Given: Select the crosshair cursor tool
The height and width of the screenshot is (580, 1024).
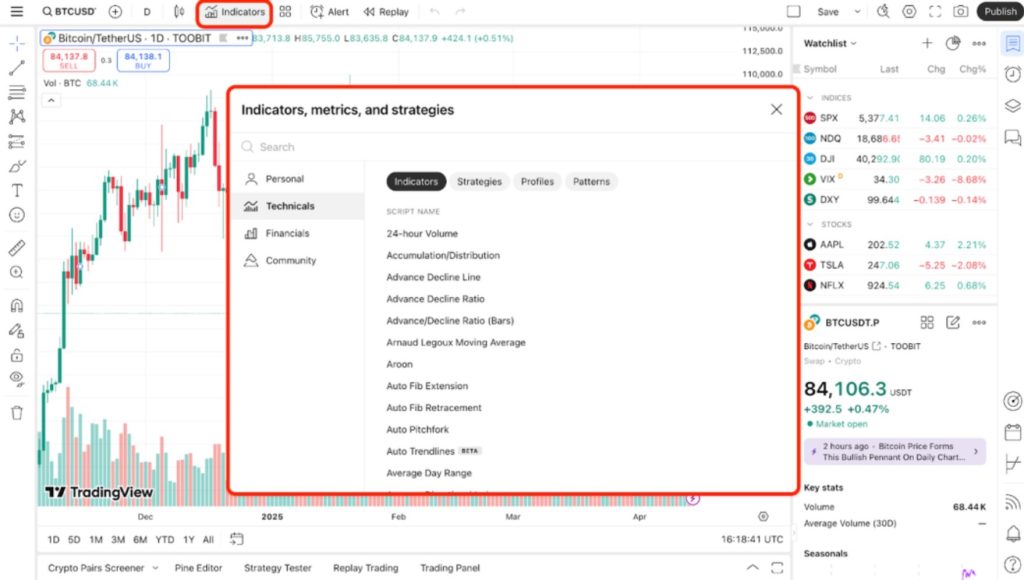Looking at the screenshot, I should tap(17, 43).
